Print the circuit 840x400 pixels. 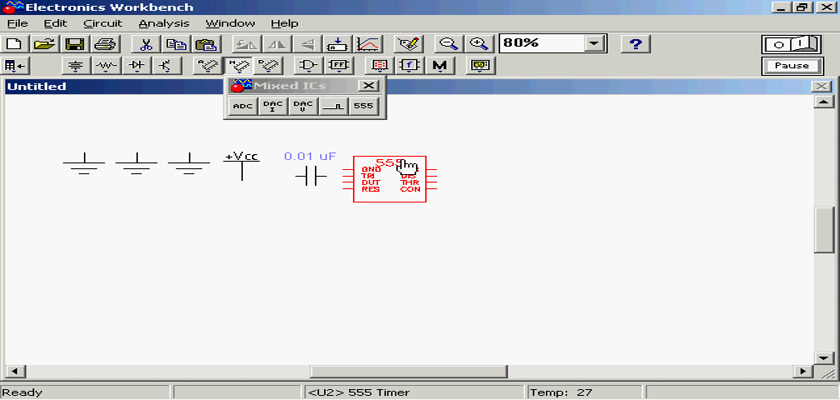pyautogui.click(x=105, y=44)
